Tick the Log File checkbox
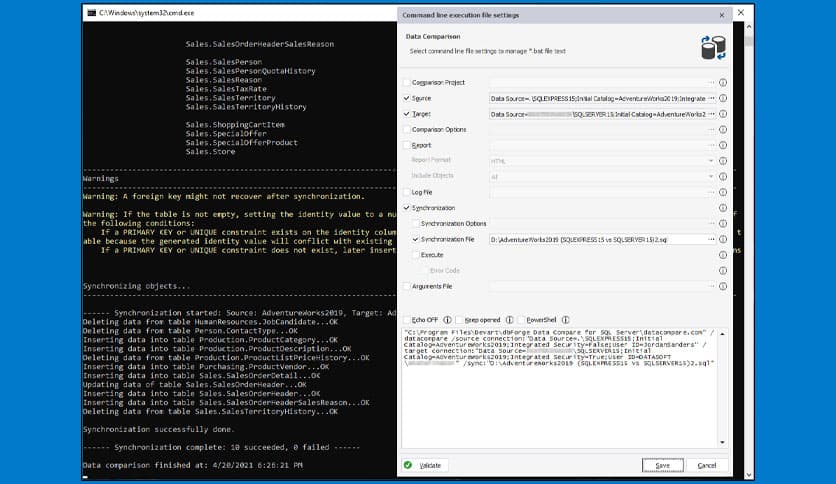 point(407,192)
